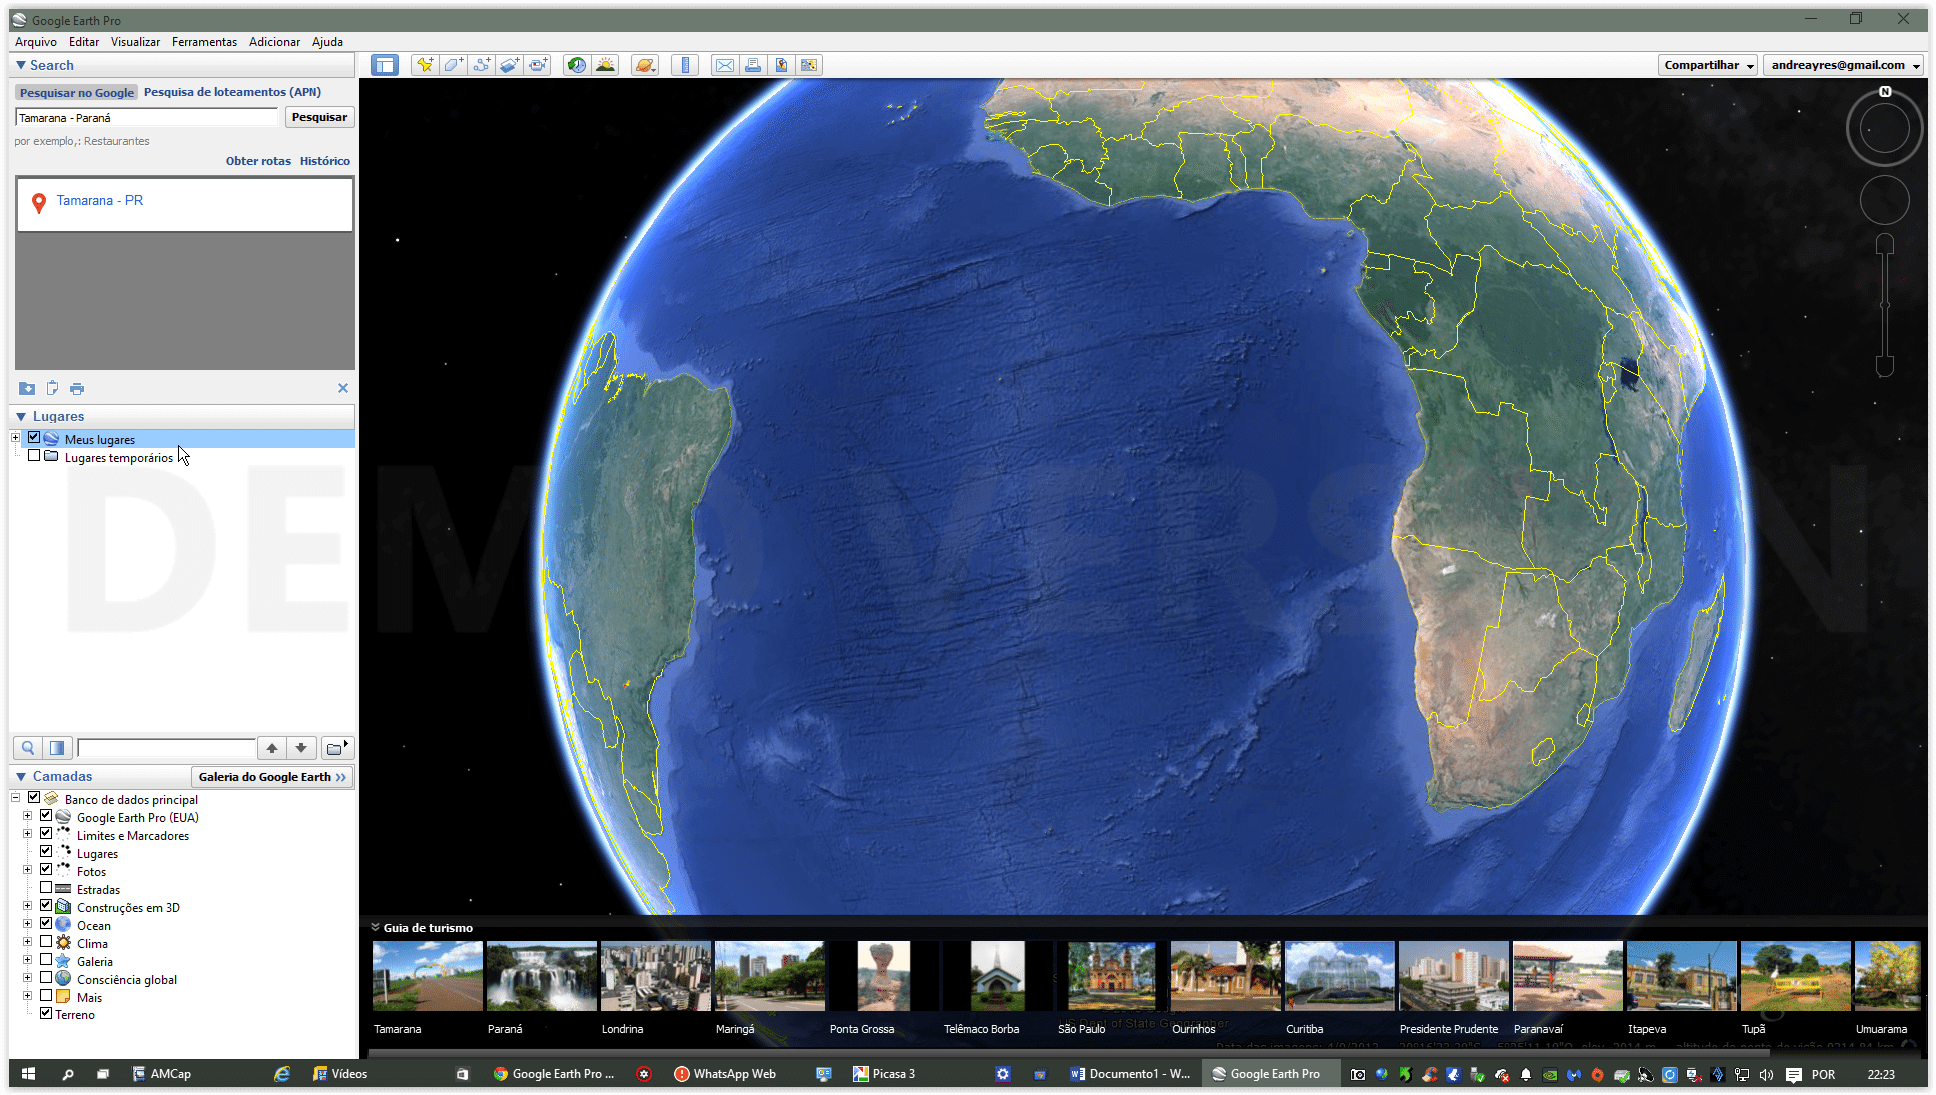Click the Tamarana - Paraná search input field

[x=147, y=118]
